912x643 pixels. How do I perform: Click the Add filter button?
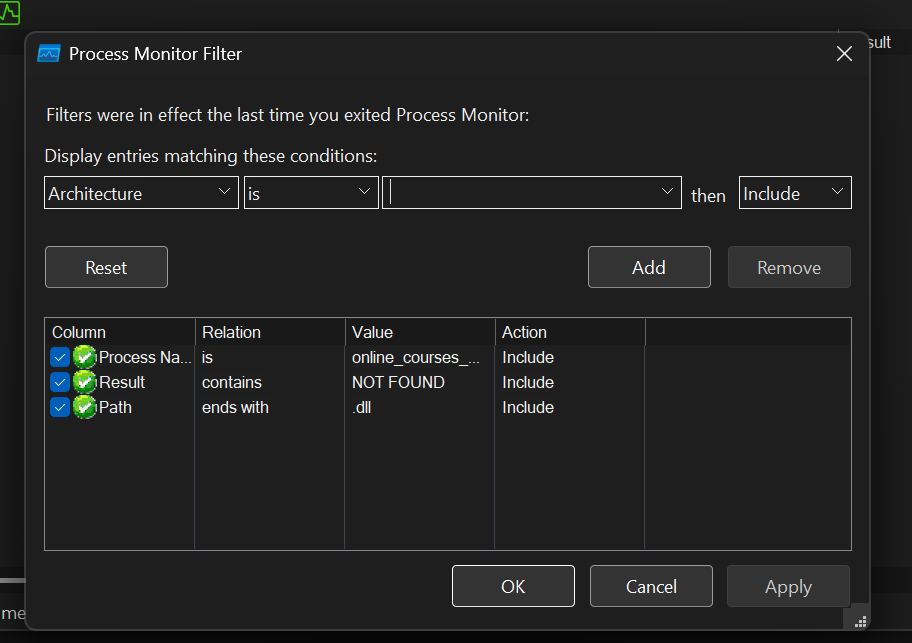(649, 267)
